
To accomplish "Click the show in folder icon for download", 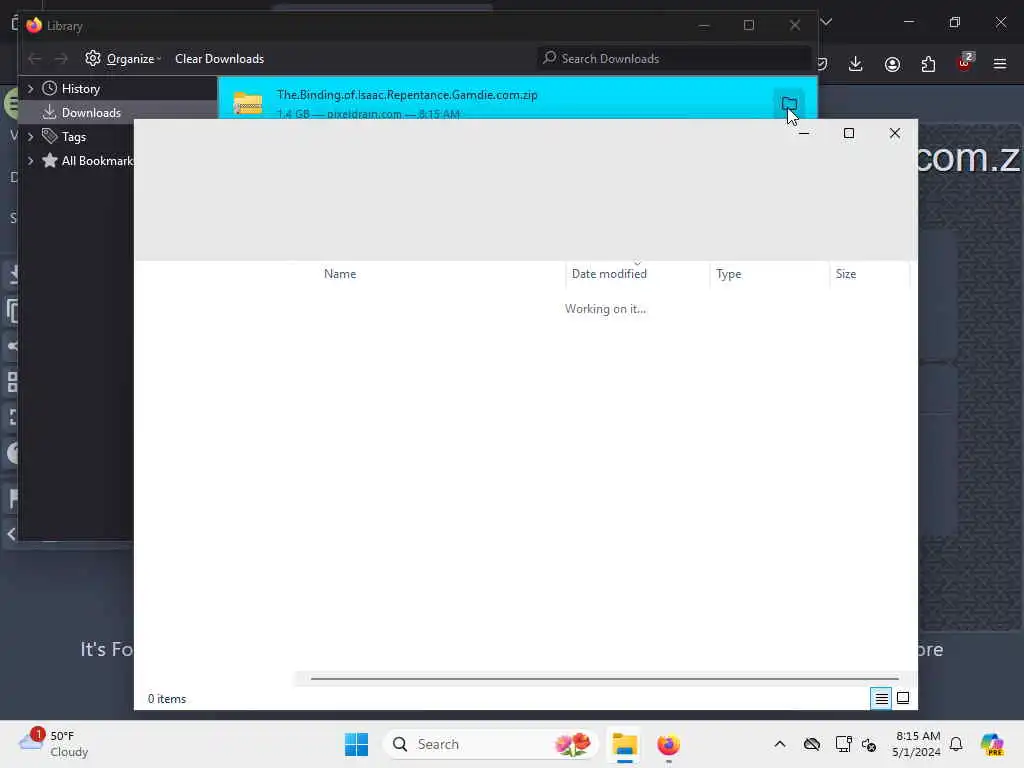I will [x=789, y=103].
